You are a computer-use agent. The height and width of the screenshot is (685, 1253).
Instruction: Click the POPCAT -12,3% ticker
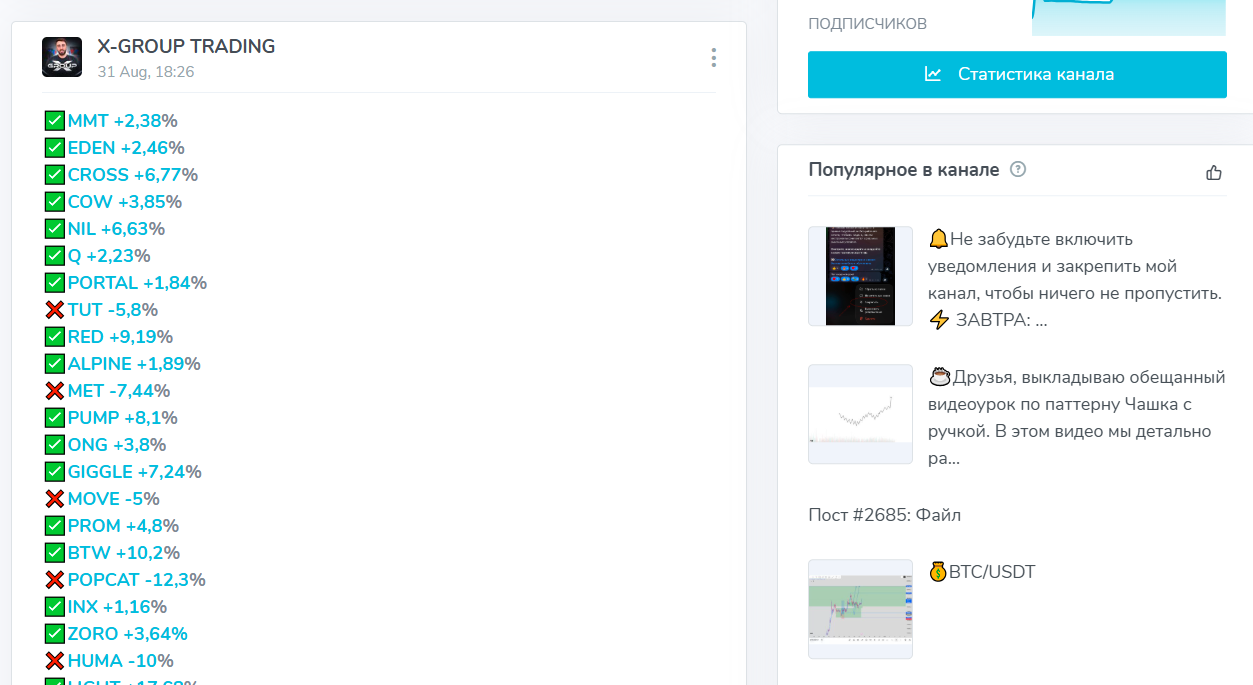137,580
